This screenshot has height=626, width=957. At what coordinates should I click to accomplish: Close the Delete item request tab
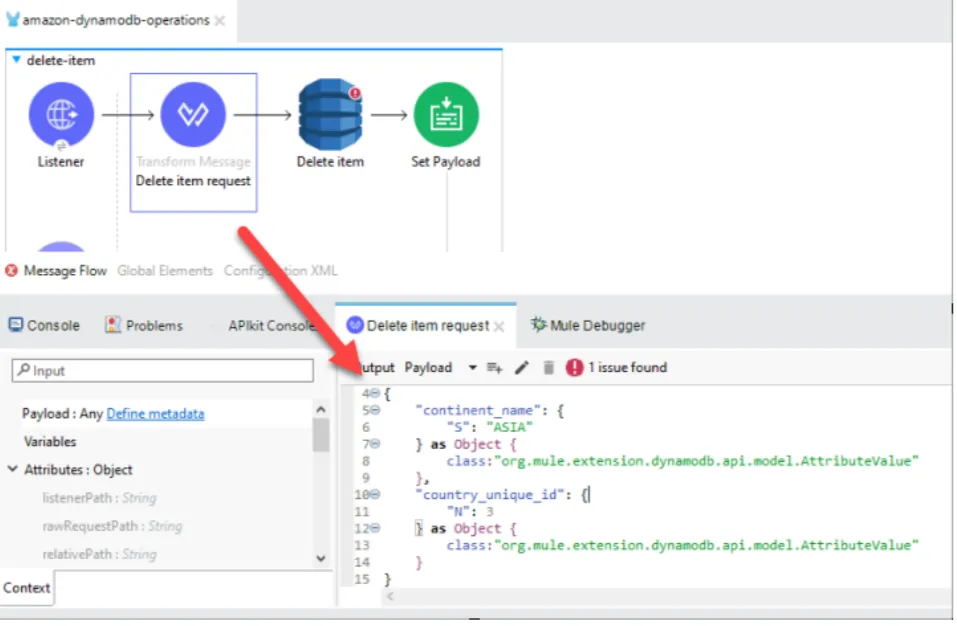tap(499, 326)
